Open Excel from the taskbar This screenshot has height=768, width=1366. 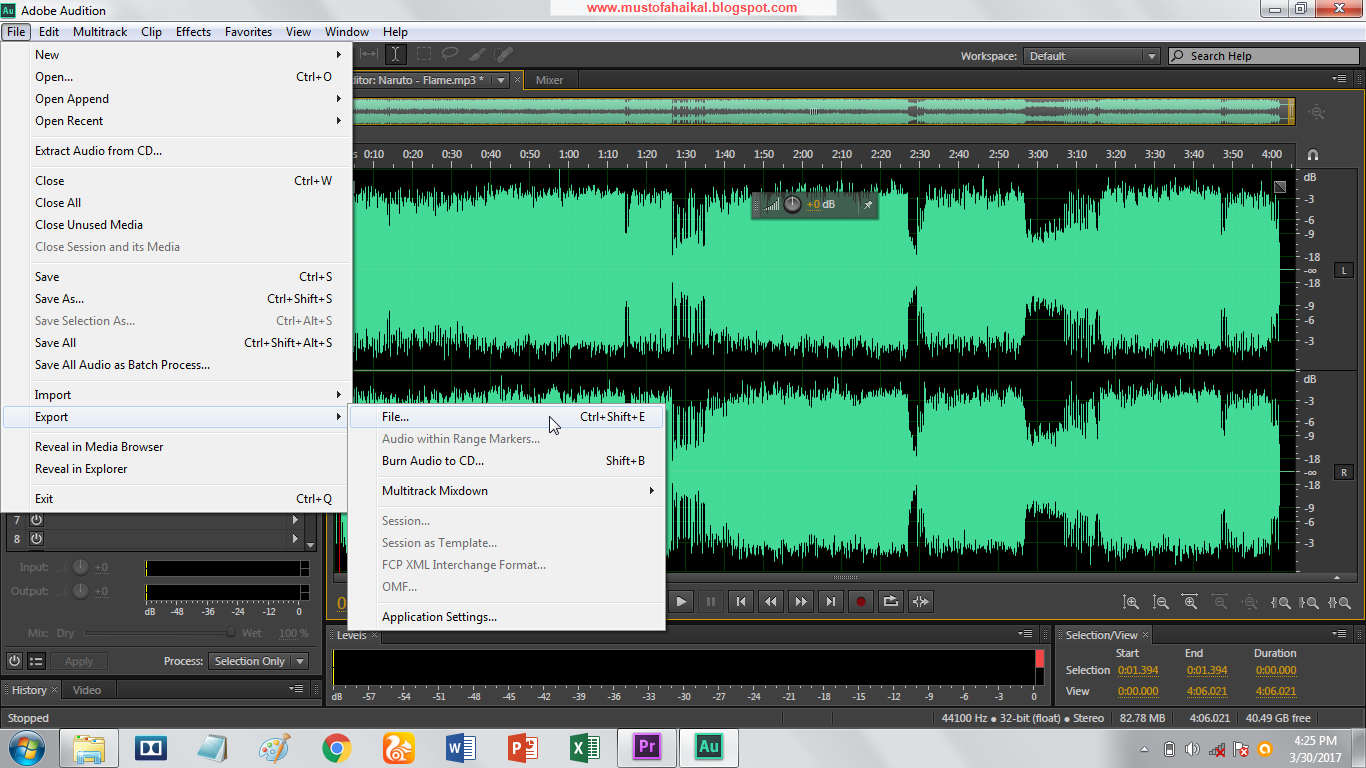pyautogui.click(x=584, y=747)
